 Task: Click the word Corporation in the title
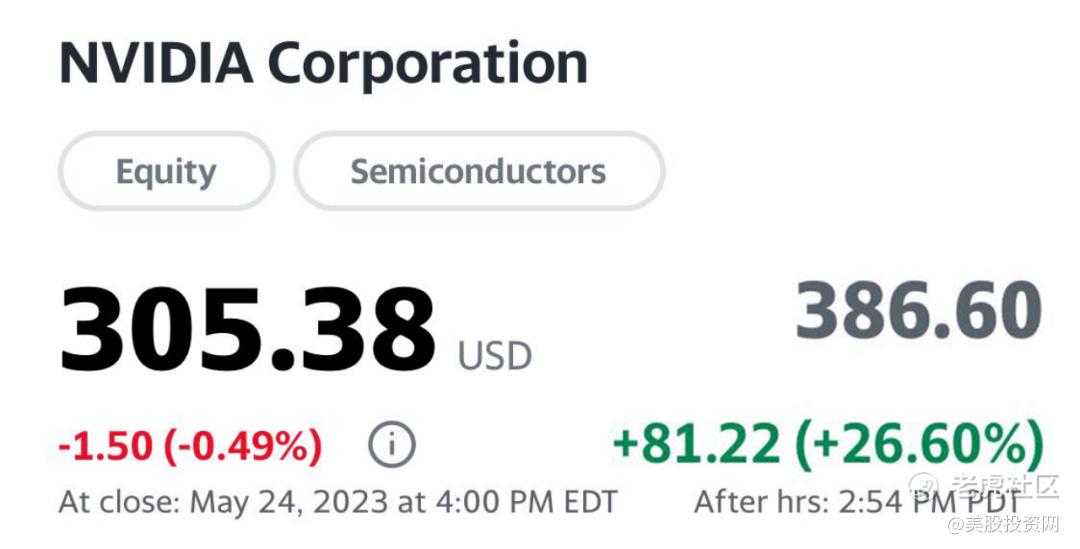tap(427, 63)
